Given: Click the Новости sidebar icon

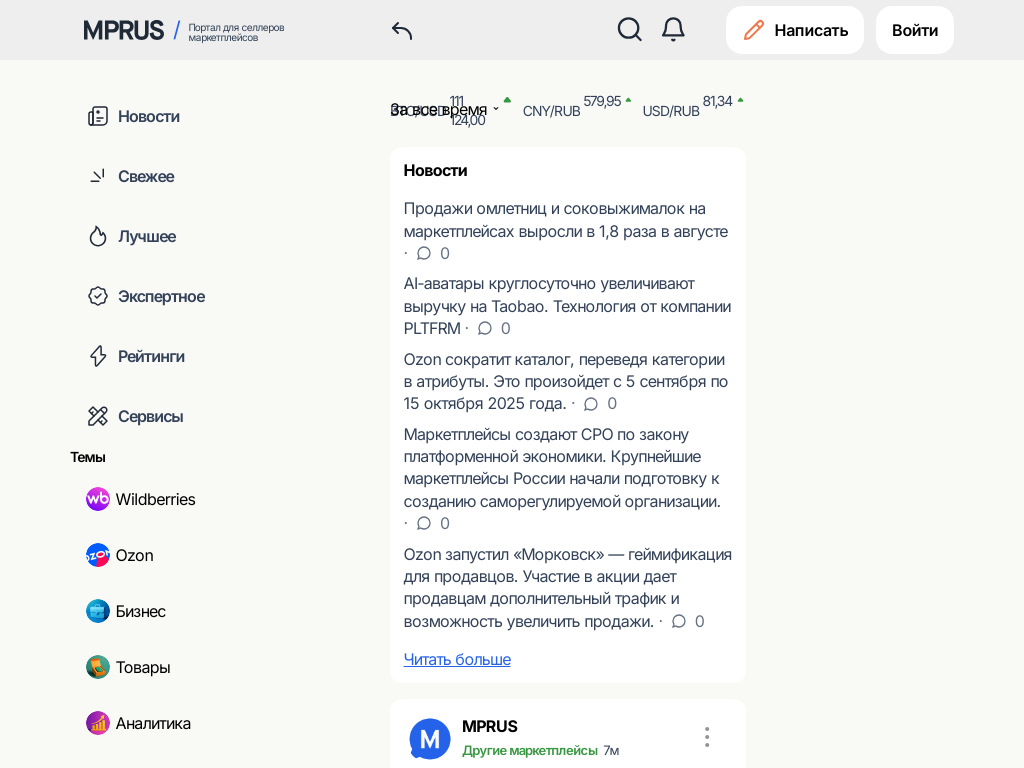Looking at the screenshot, I should [x=98, y=116].
